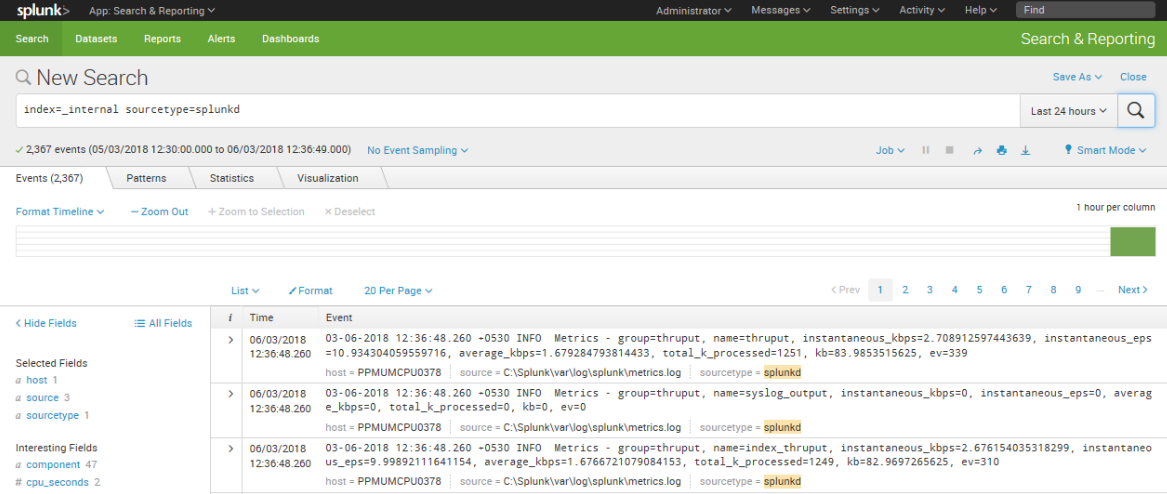Click the Format button
1167x494 pixels.
(x=311, y=291)
